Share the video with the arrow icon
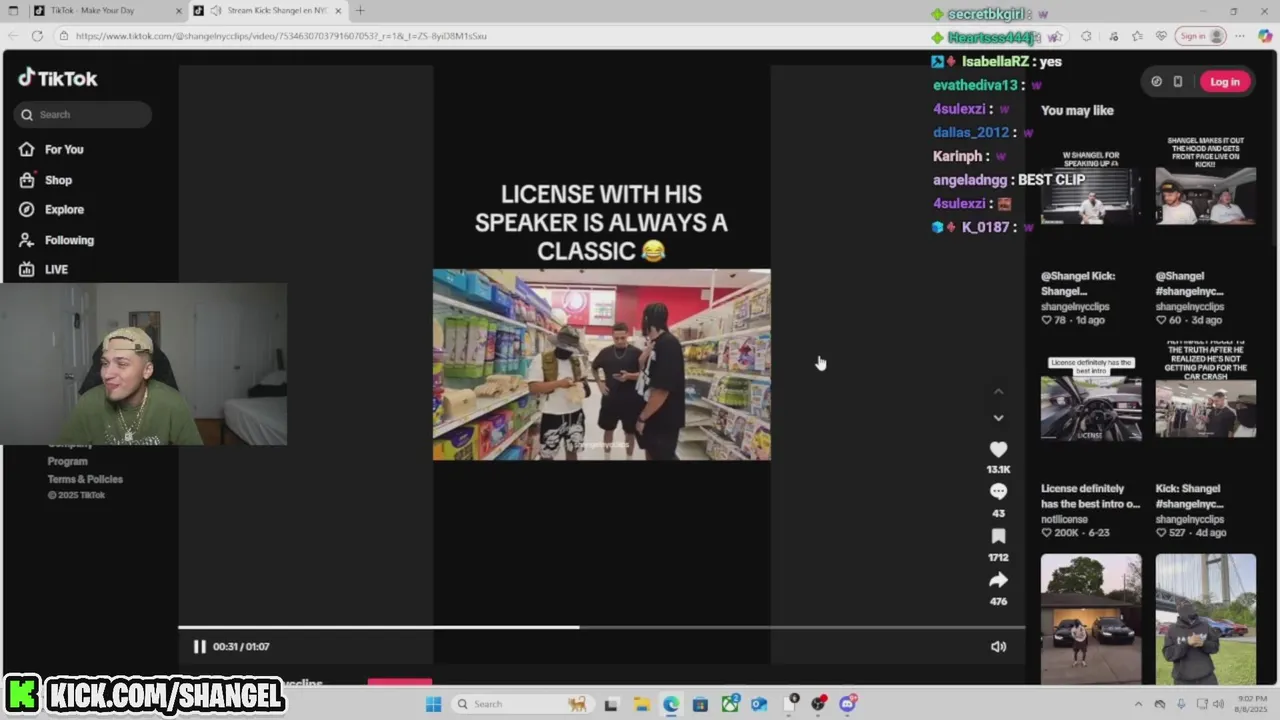 pos(998,580)
